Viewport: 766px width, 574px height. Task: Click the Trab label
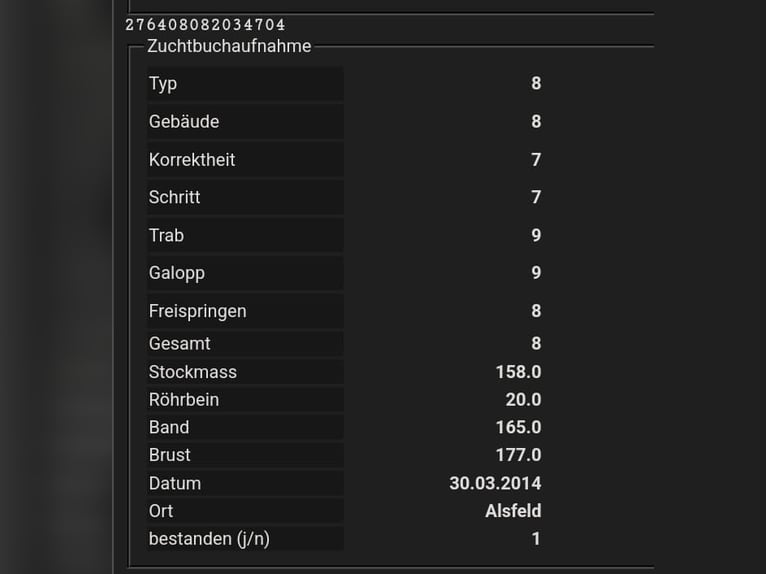pos(167,236)
